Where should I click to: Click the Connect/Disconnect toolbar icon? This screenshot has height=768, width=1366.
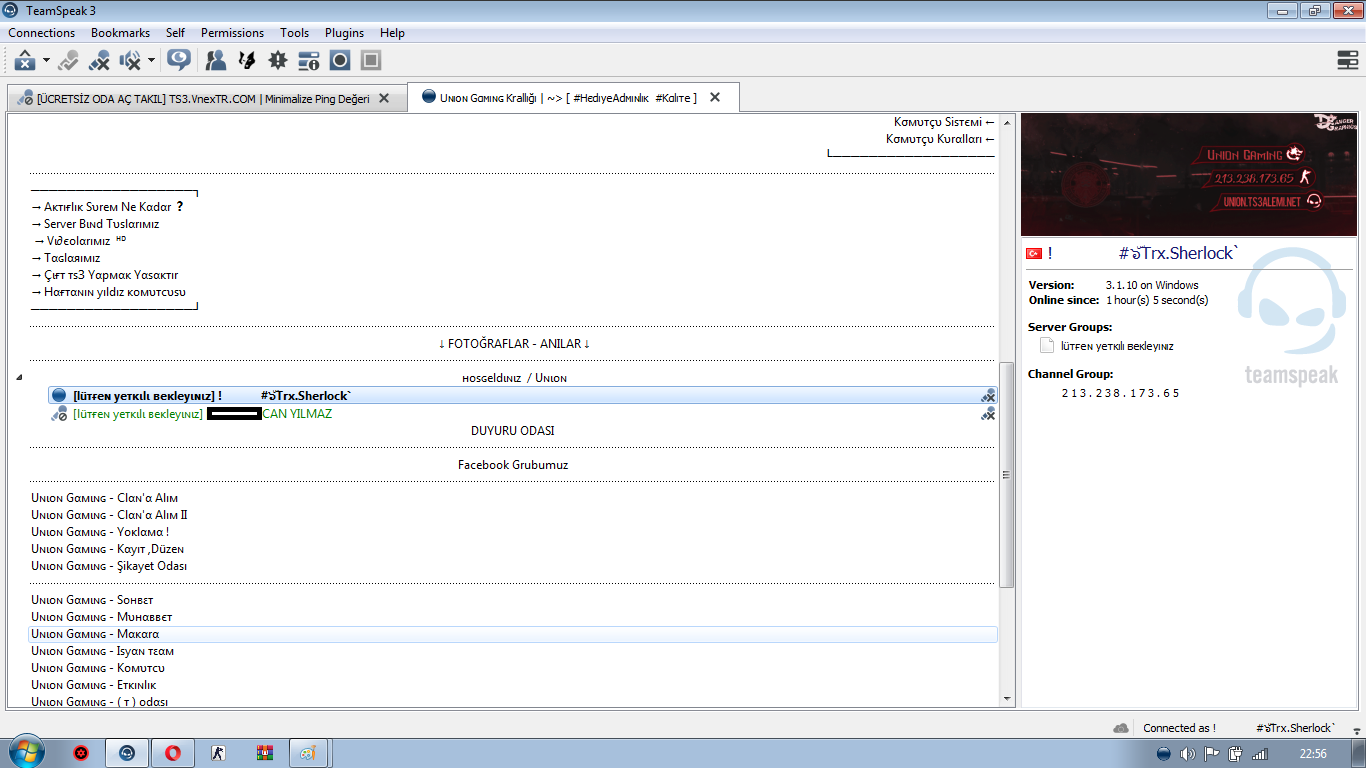click(24, 60)
